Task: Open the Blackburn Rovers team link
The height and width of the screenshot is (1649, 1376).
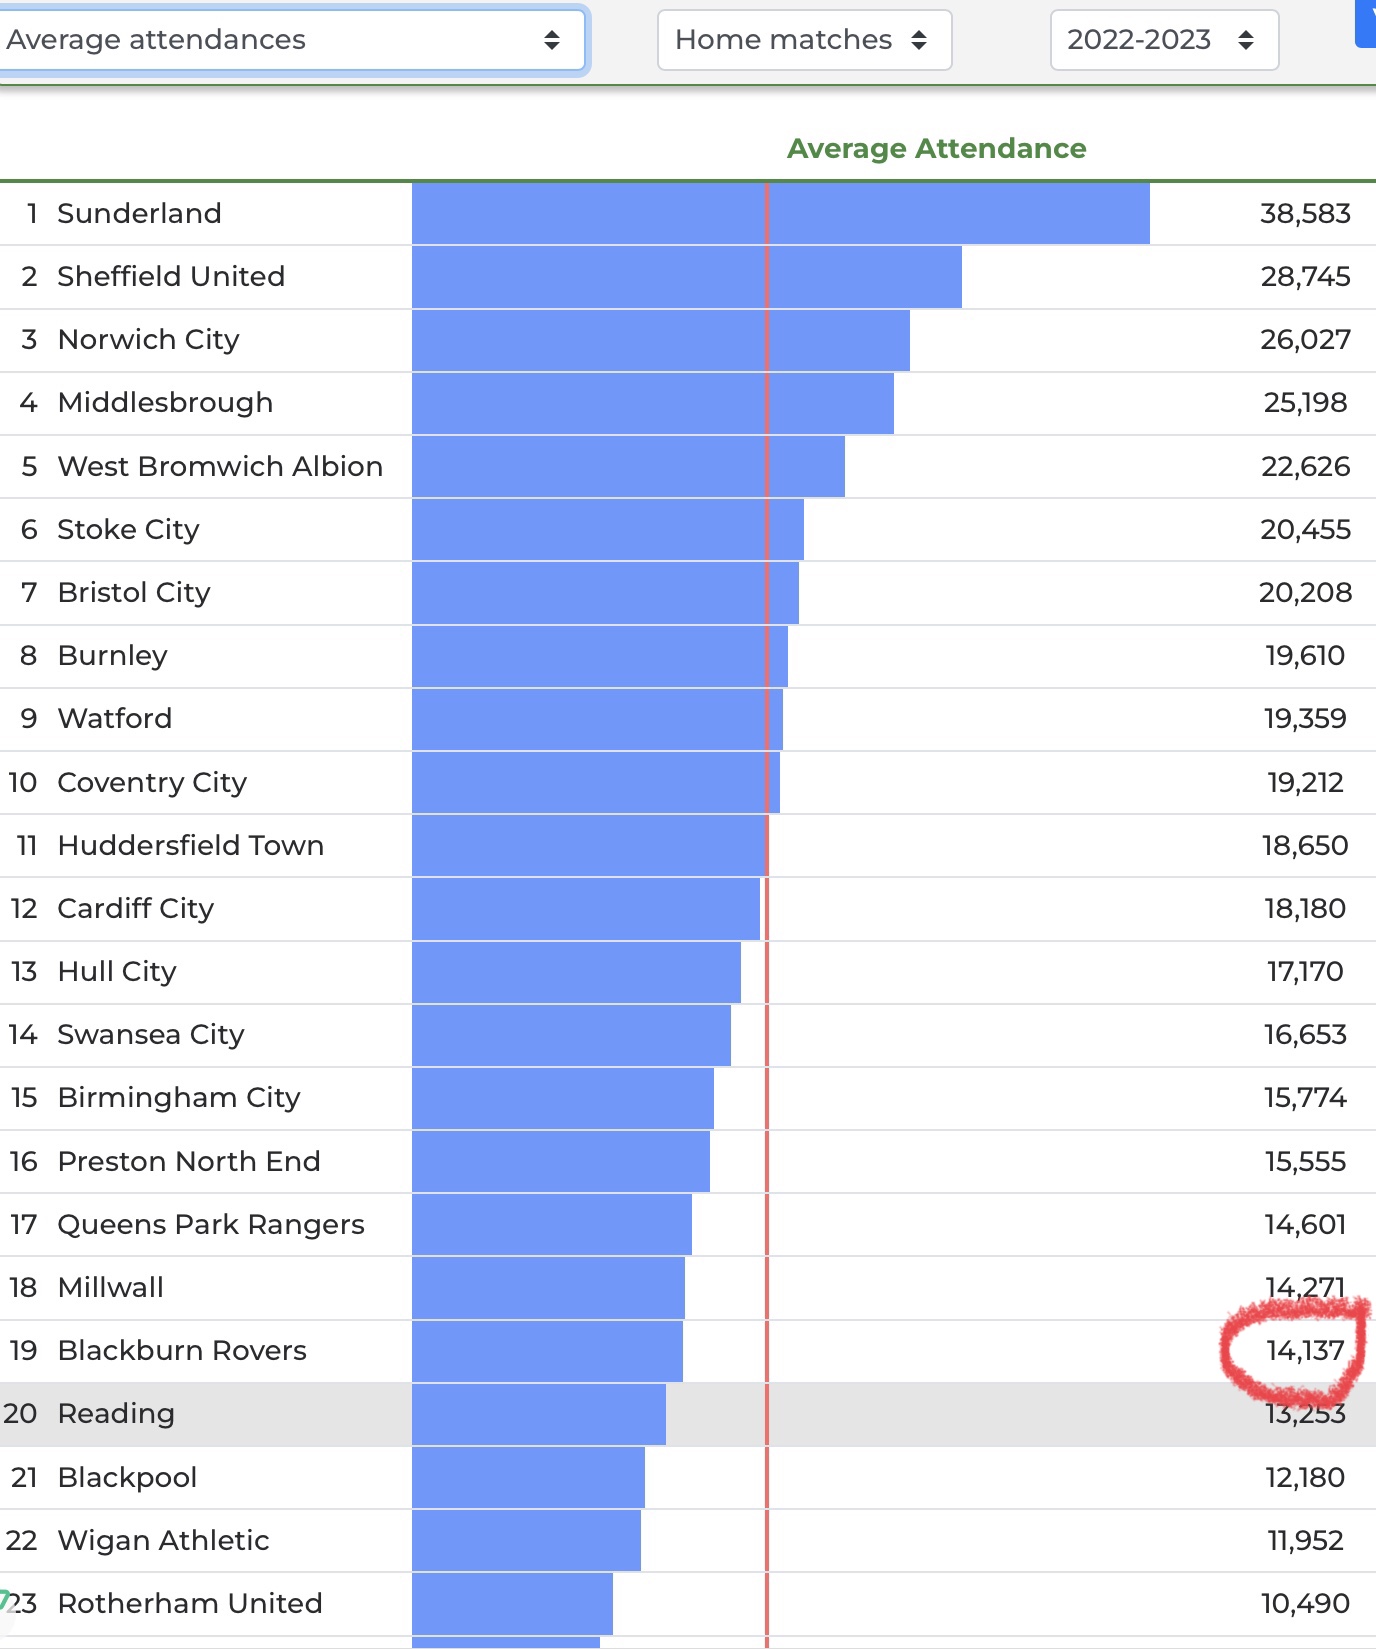Action: 182,1350
